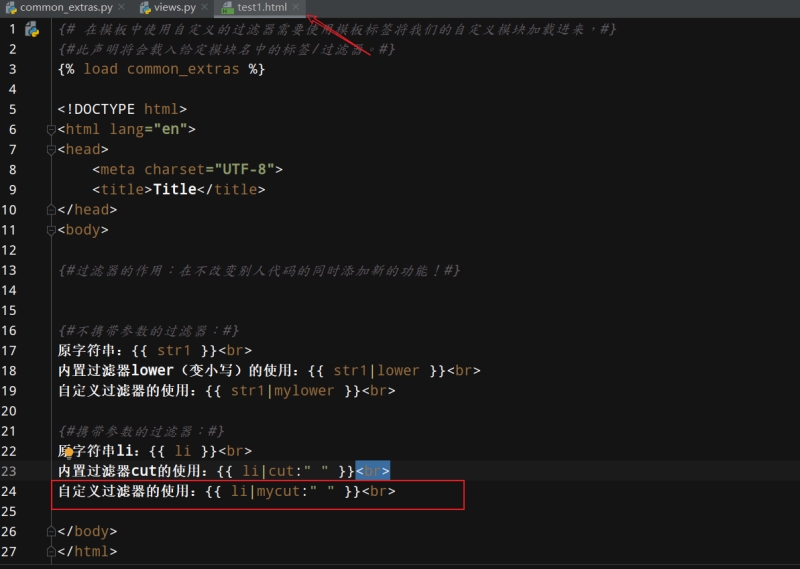This screenshot has width=800, height=569.
Task: Click the fold marker beside closing html tag
Action: [x=51, y=551]
